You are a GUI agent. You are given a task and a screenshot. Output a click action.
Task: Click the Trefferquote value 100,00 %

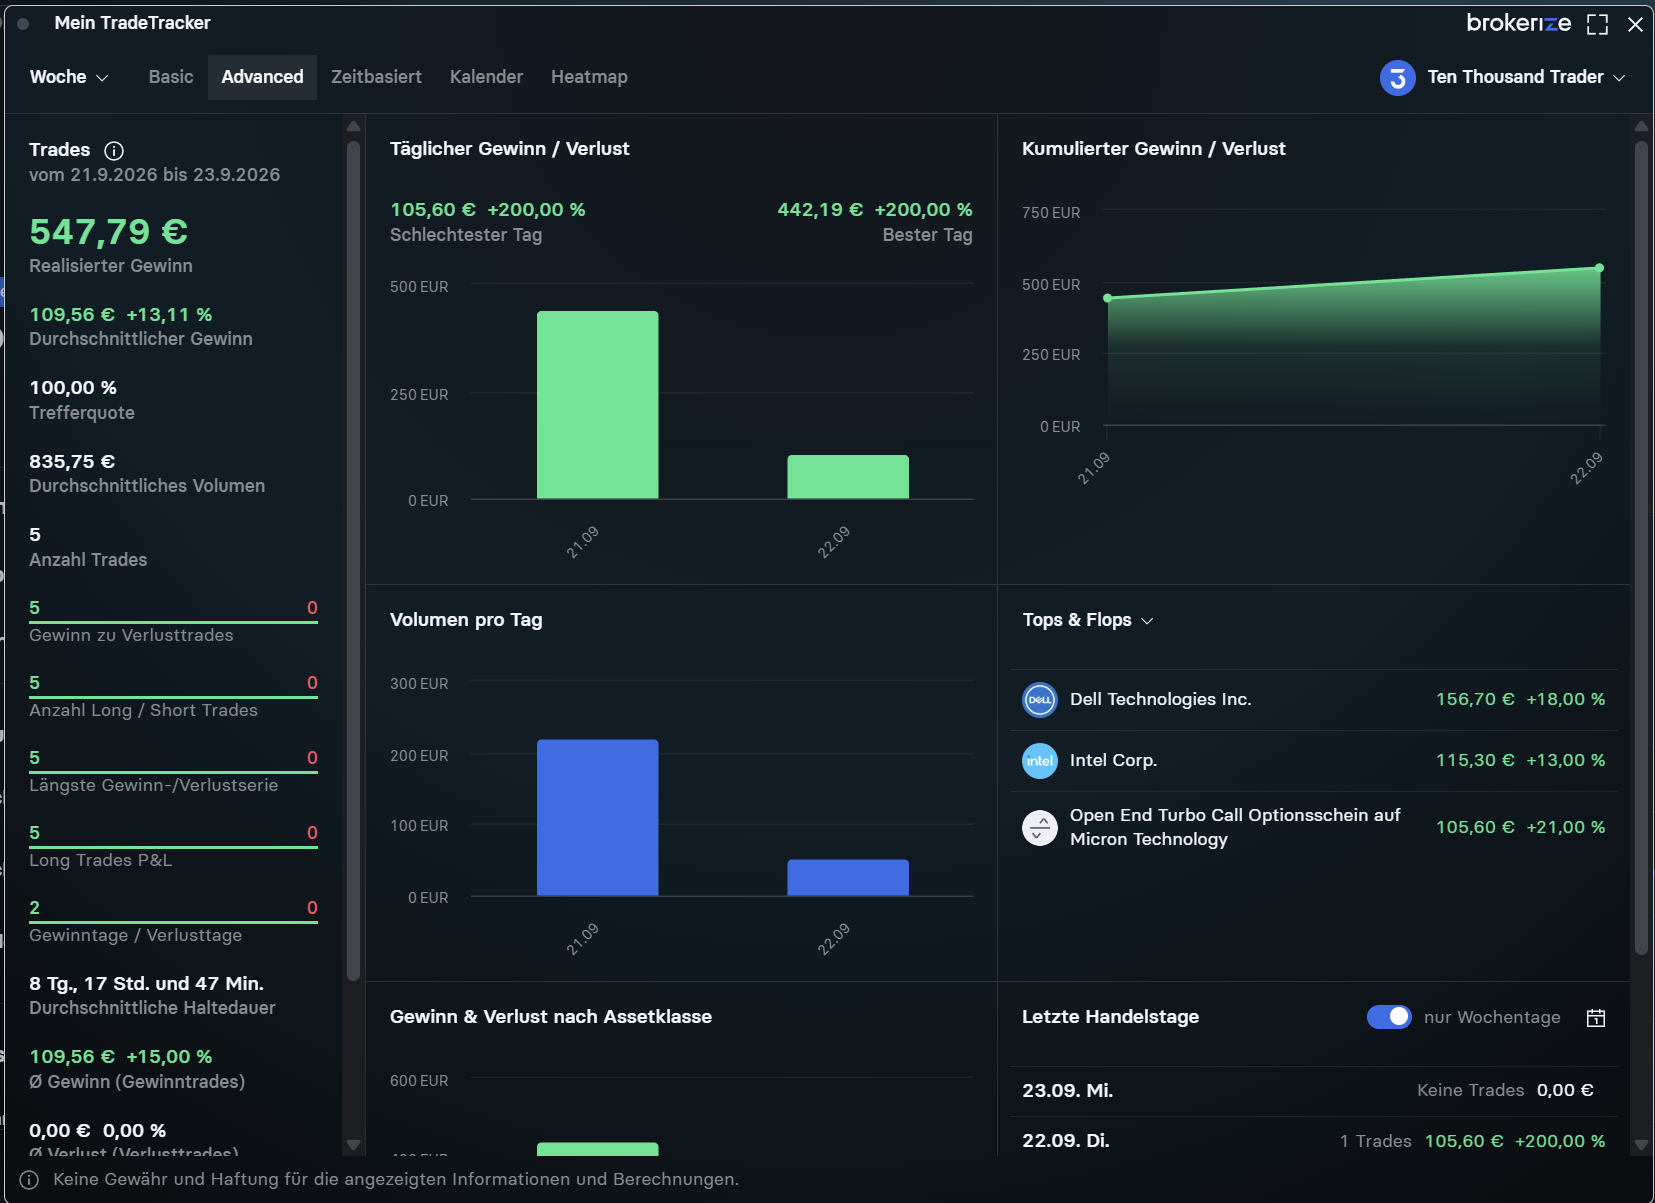73,388
